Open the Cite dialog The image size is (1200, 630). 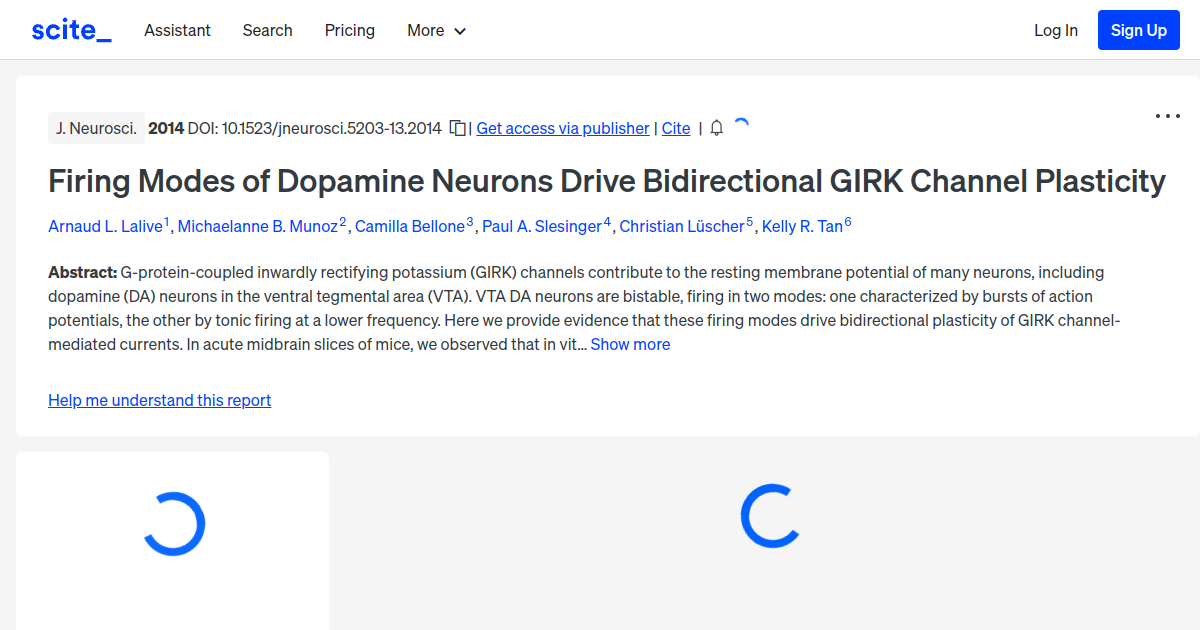click(675, 128)
